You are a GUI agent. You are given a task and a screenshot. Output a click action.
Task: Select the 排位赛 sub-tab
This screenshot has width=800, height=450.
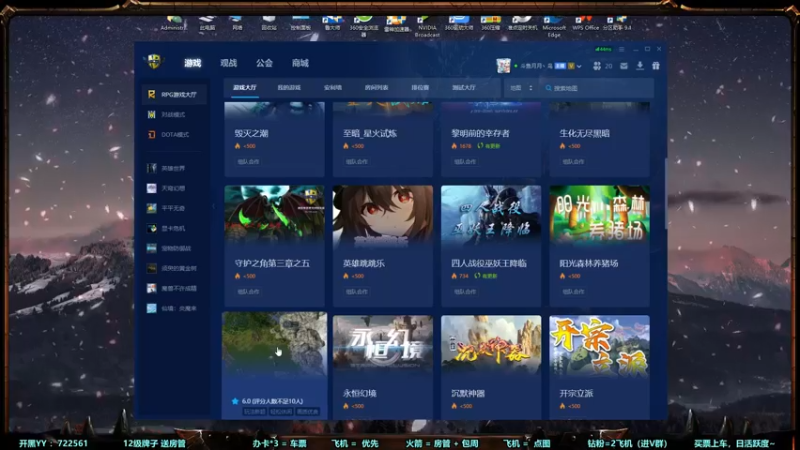click(x=420, y=88)
